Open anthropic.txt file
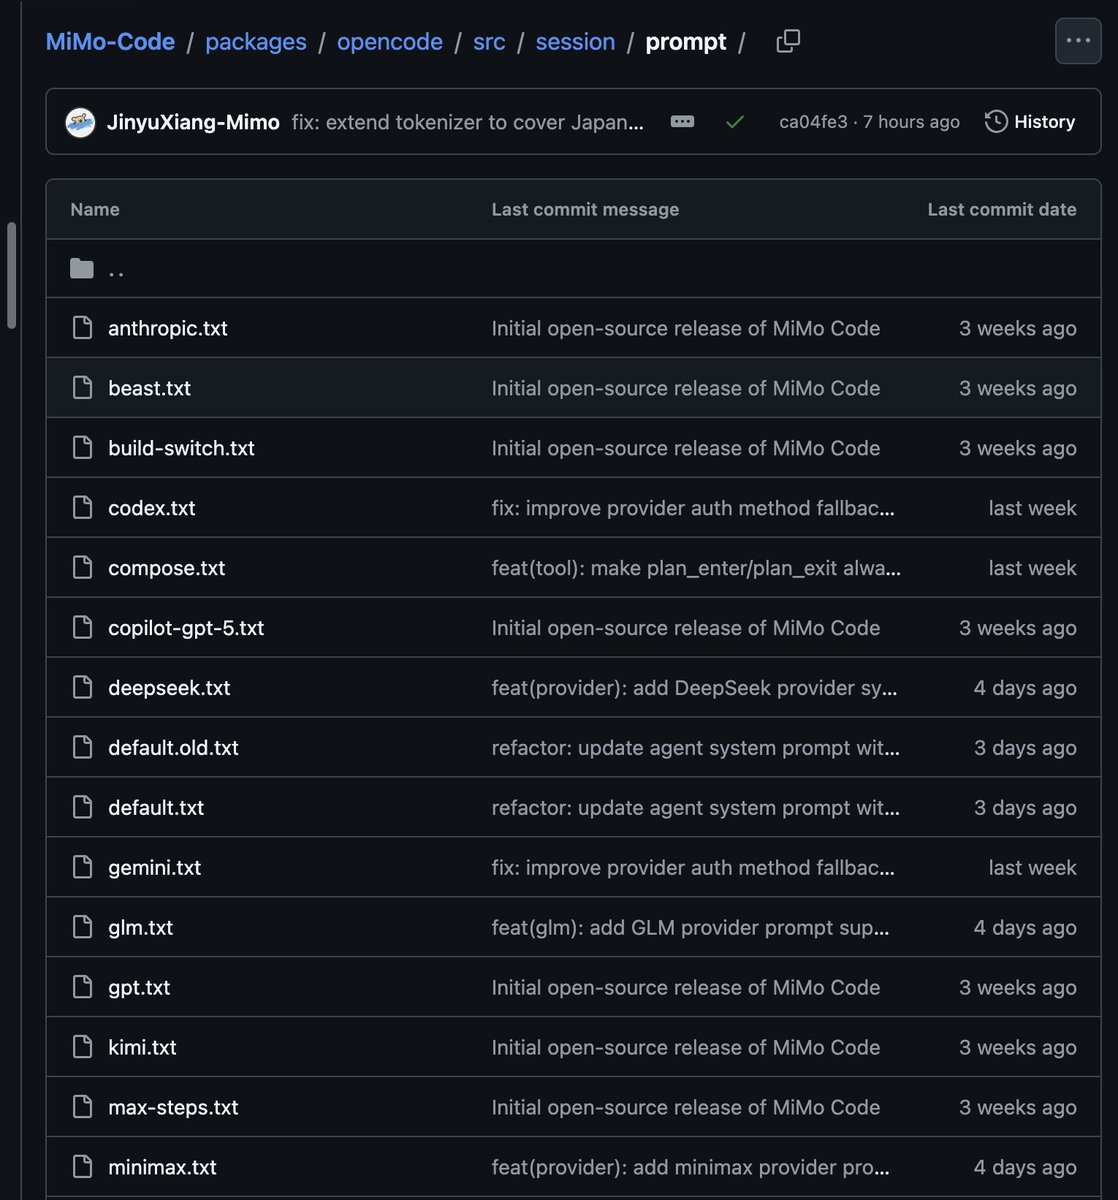This screenshot has height=1200, width=1118. [168, 328]
